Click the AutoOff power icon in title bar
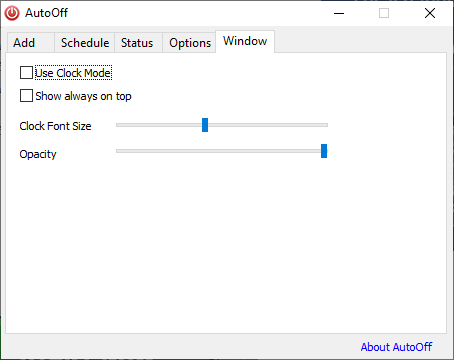The height and width of the screenshot is (360, 454). [12, 13]
